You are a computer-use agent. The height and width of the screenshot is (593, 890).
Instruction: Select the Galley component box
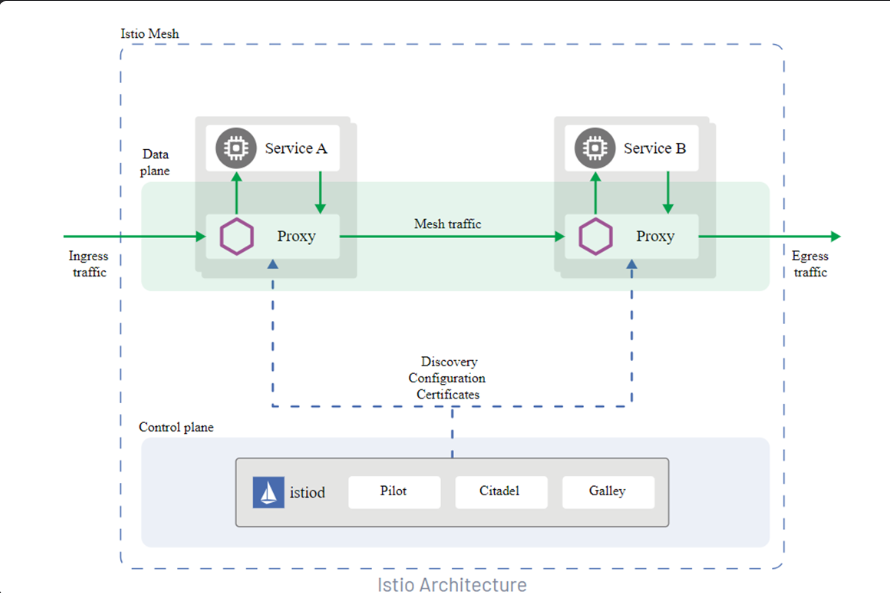(x=608, y=492)
